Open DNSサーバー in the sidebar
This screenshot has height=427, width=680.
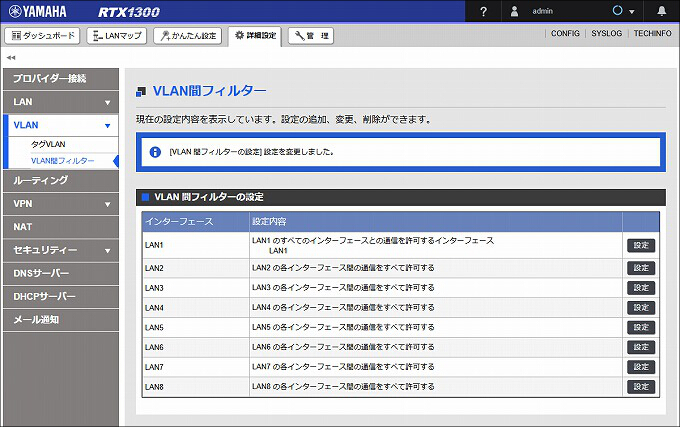point(61,274)
